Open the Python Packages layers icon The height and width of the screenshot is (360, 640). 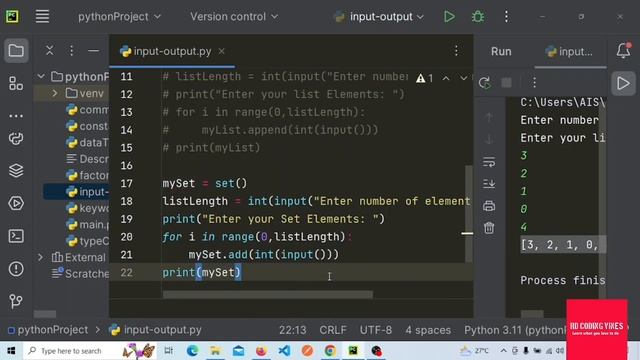[x=16, y=171]
